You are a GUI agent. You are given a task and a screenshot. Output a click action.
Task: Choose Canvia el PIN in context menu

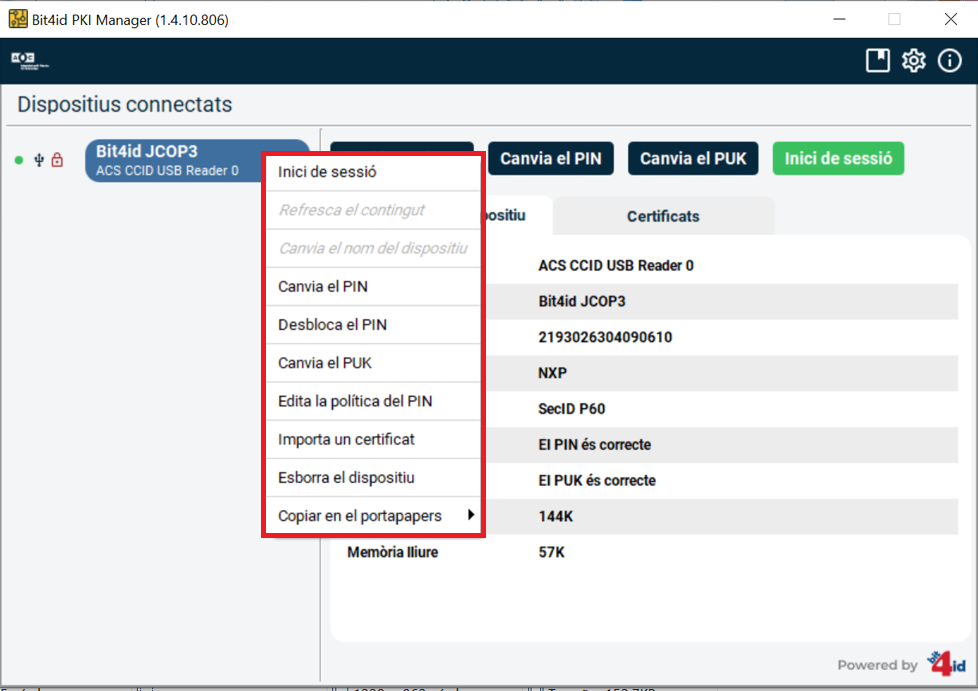click(373, 287)
